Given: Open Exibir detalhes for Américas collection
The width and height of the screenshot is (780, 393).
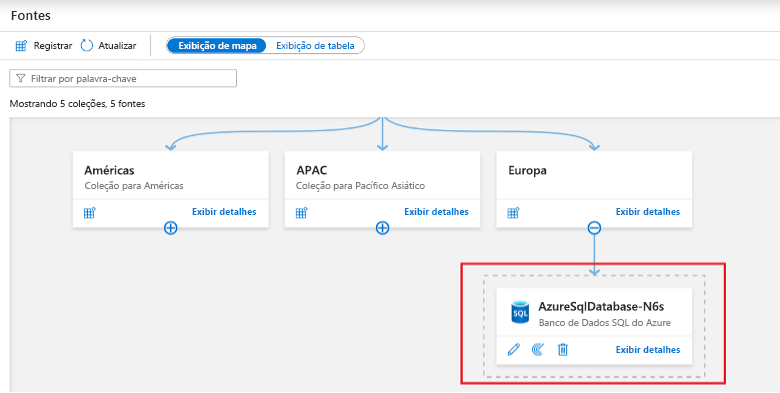Looking at the screenshot, I should point(224,212).
